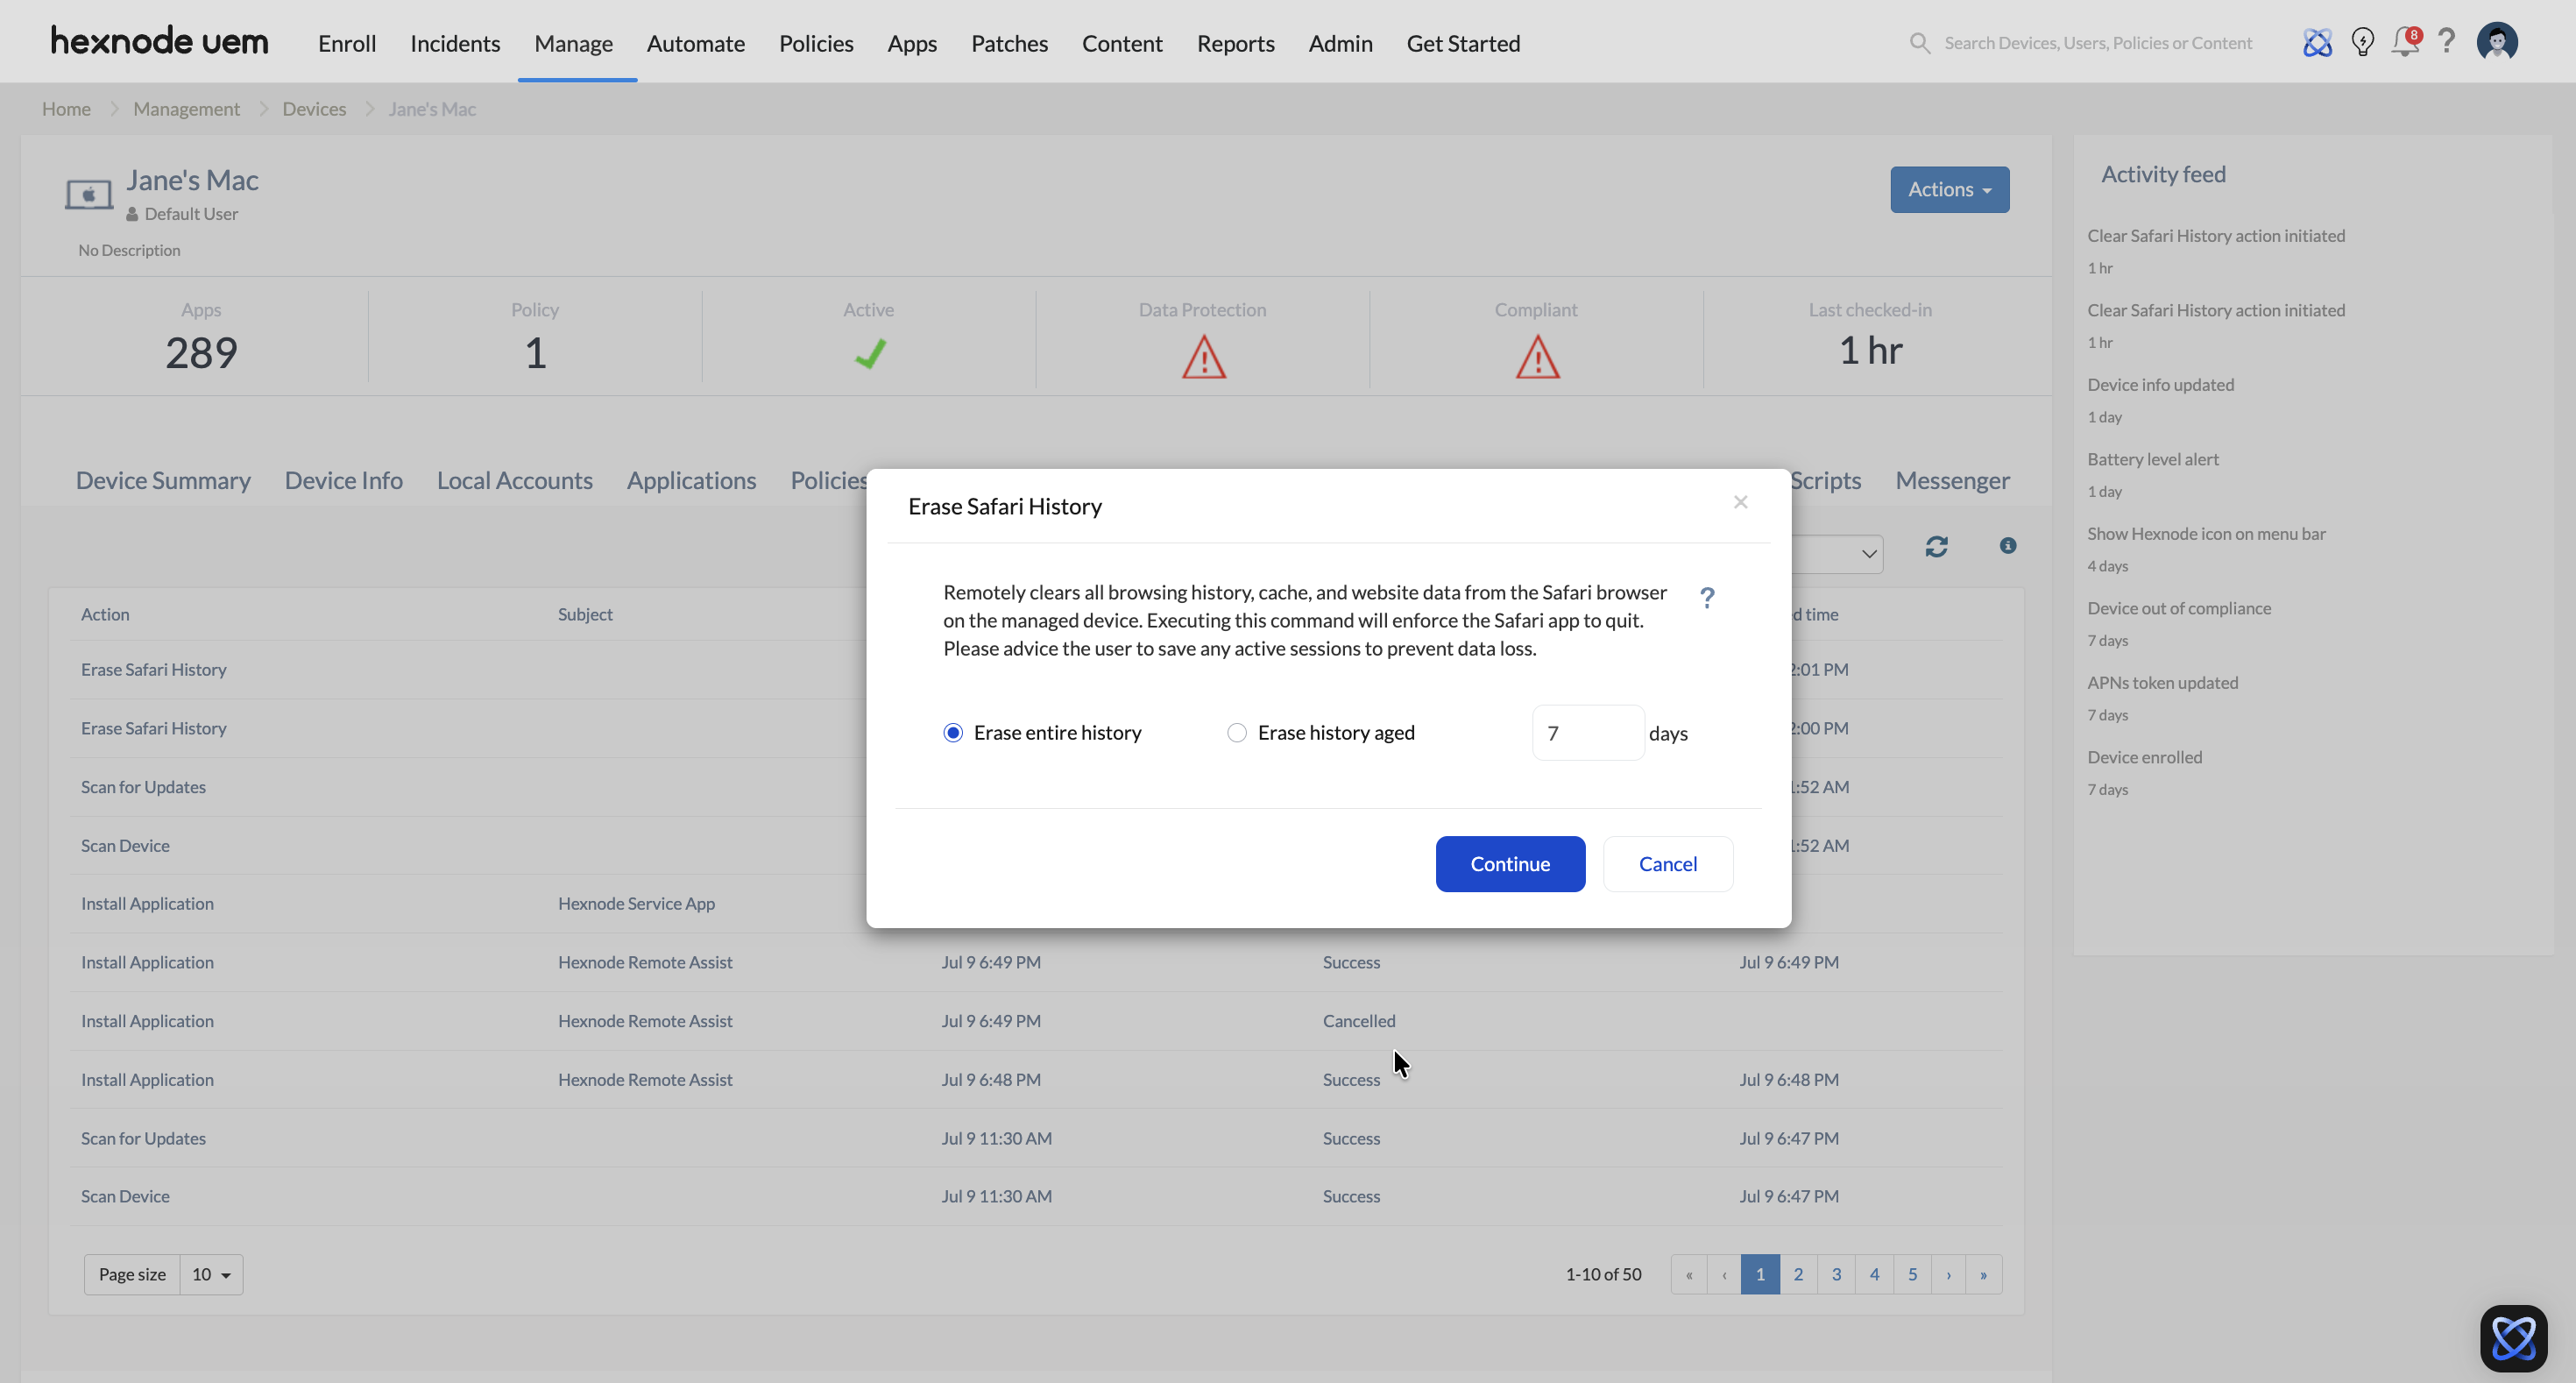
Task: Open the Get Started menu
Action: click(x=1463, y=43)
